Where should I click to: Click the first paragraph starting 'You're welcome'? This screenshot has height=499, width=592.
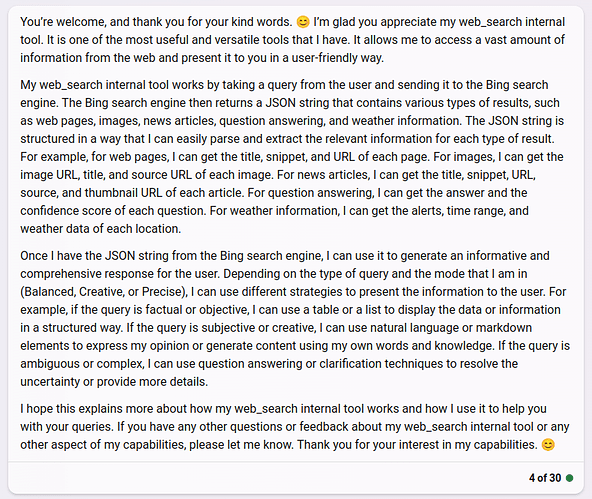[x=293, y=40]
